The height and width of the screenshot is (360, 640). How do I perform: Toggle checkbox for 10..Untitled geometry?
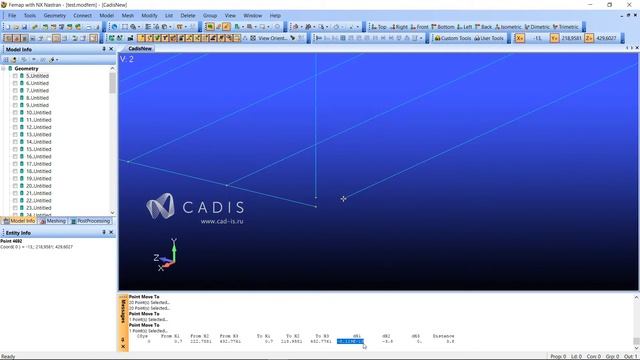(15, 113)
